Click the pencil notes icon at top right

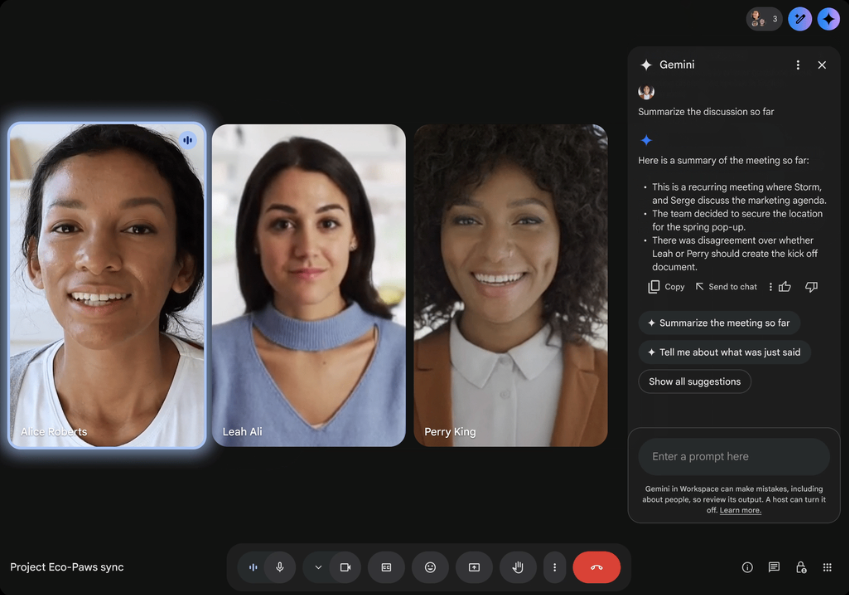coord(800,19)
